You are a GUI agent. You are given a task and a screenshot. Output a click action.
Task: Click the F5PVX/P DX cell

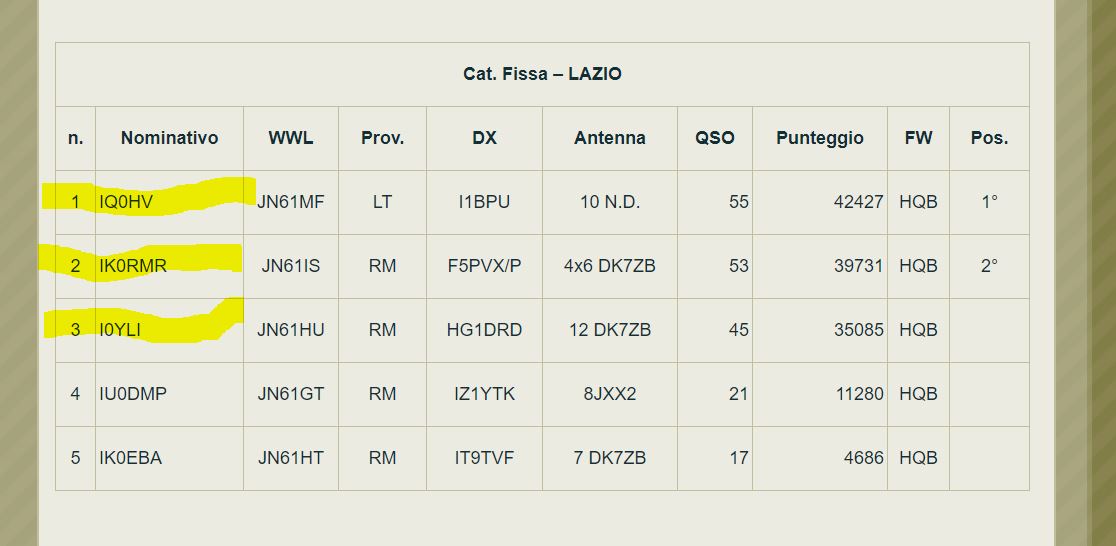click(x=484, y=266)
